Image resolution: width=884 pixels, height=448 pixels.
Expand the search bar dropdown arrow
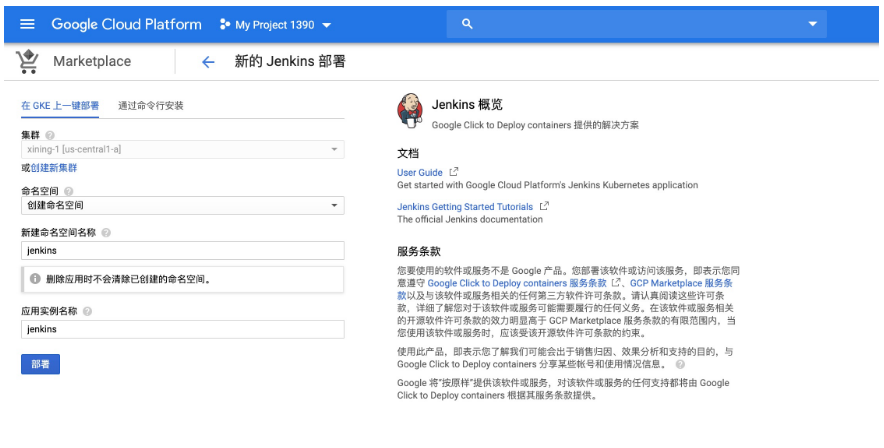[x=812, y=24]
